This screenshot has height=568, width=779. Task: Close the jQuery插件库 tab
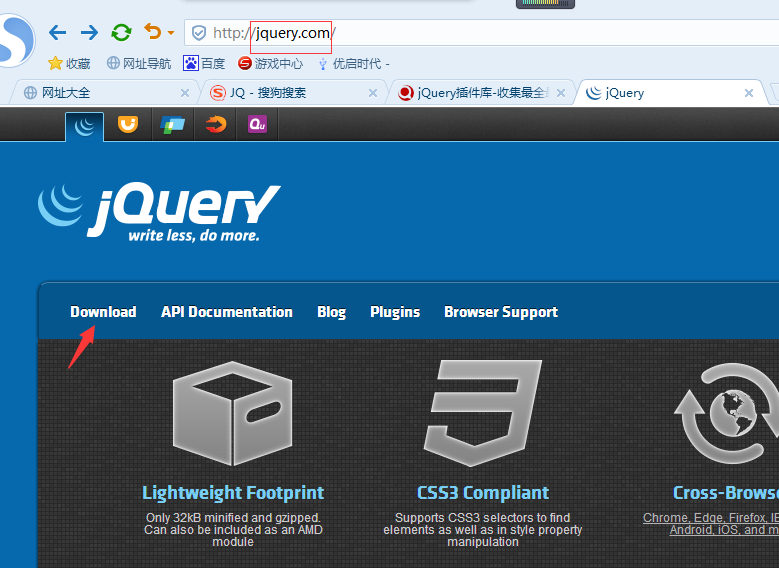(x=561, y=93)
